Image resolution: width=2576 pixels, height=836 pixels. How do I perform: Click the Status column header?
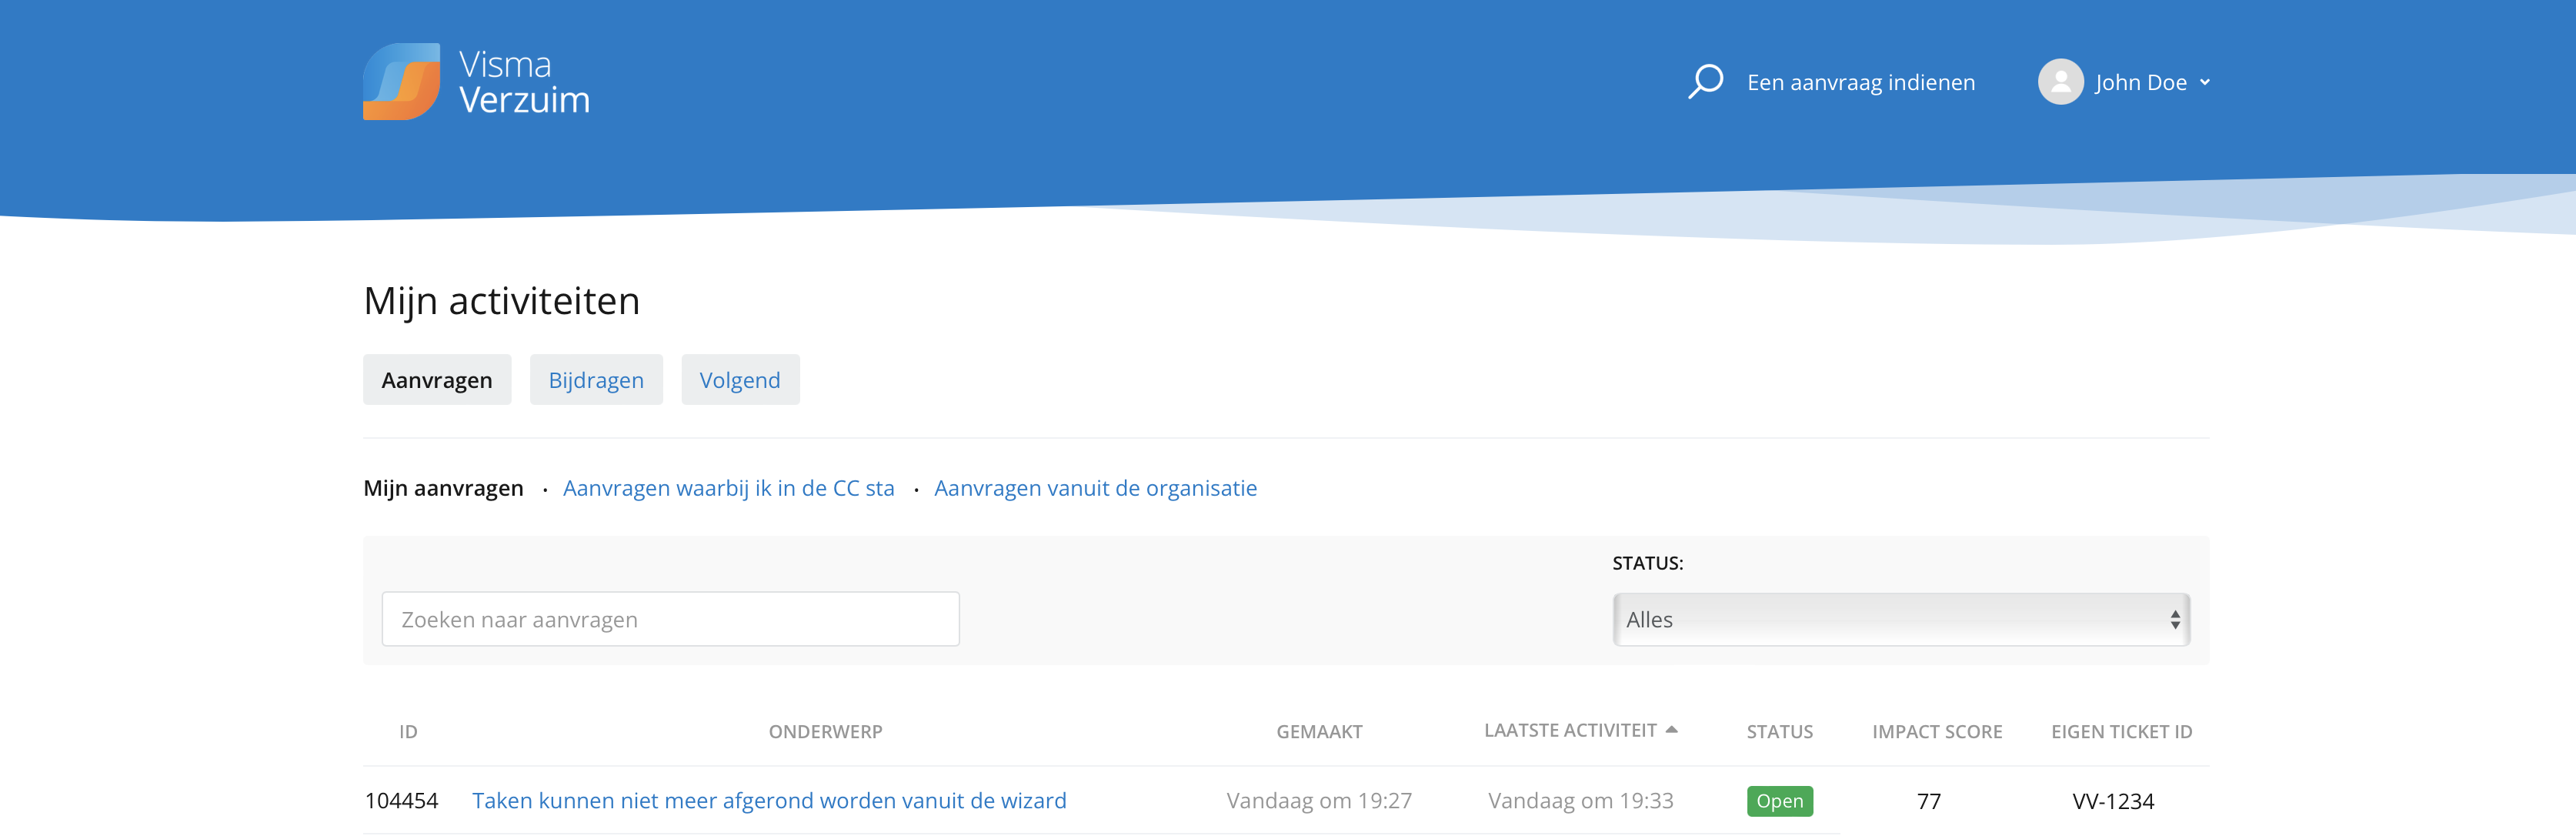pyautogui.click(x=1779, y=732)
